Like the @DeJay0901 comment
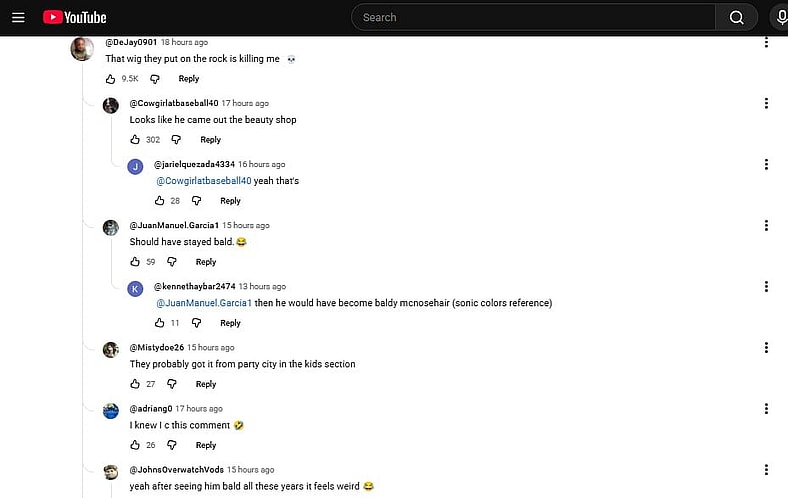The height and width of the screenshot is (498, 788). pos(111,79)
